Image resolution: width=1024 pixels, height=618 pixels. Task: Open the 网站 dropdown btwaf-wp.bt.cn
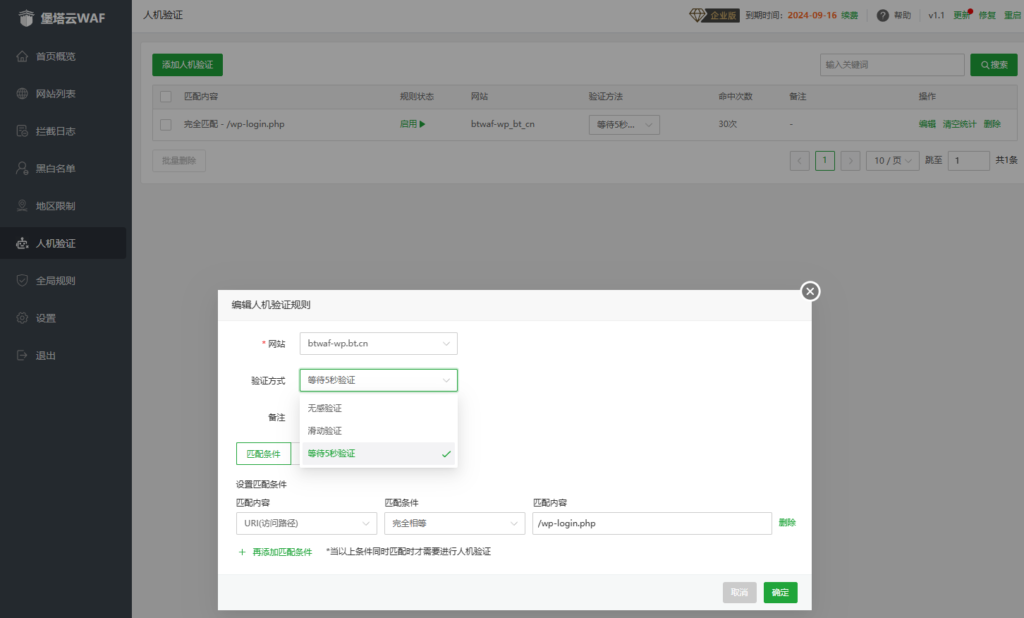378,344
